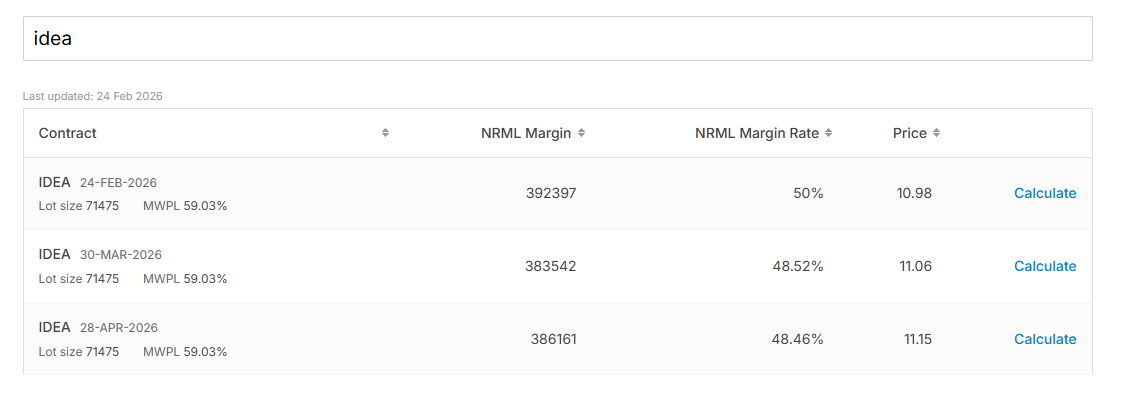This screenshot has height=407, width=1141.
Task: Sort the Price column via its arrows
Action: tap(936, 133)
